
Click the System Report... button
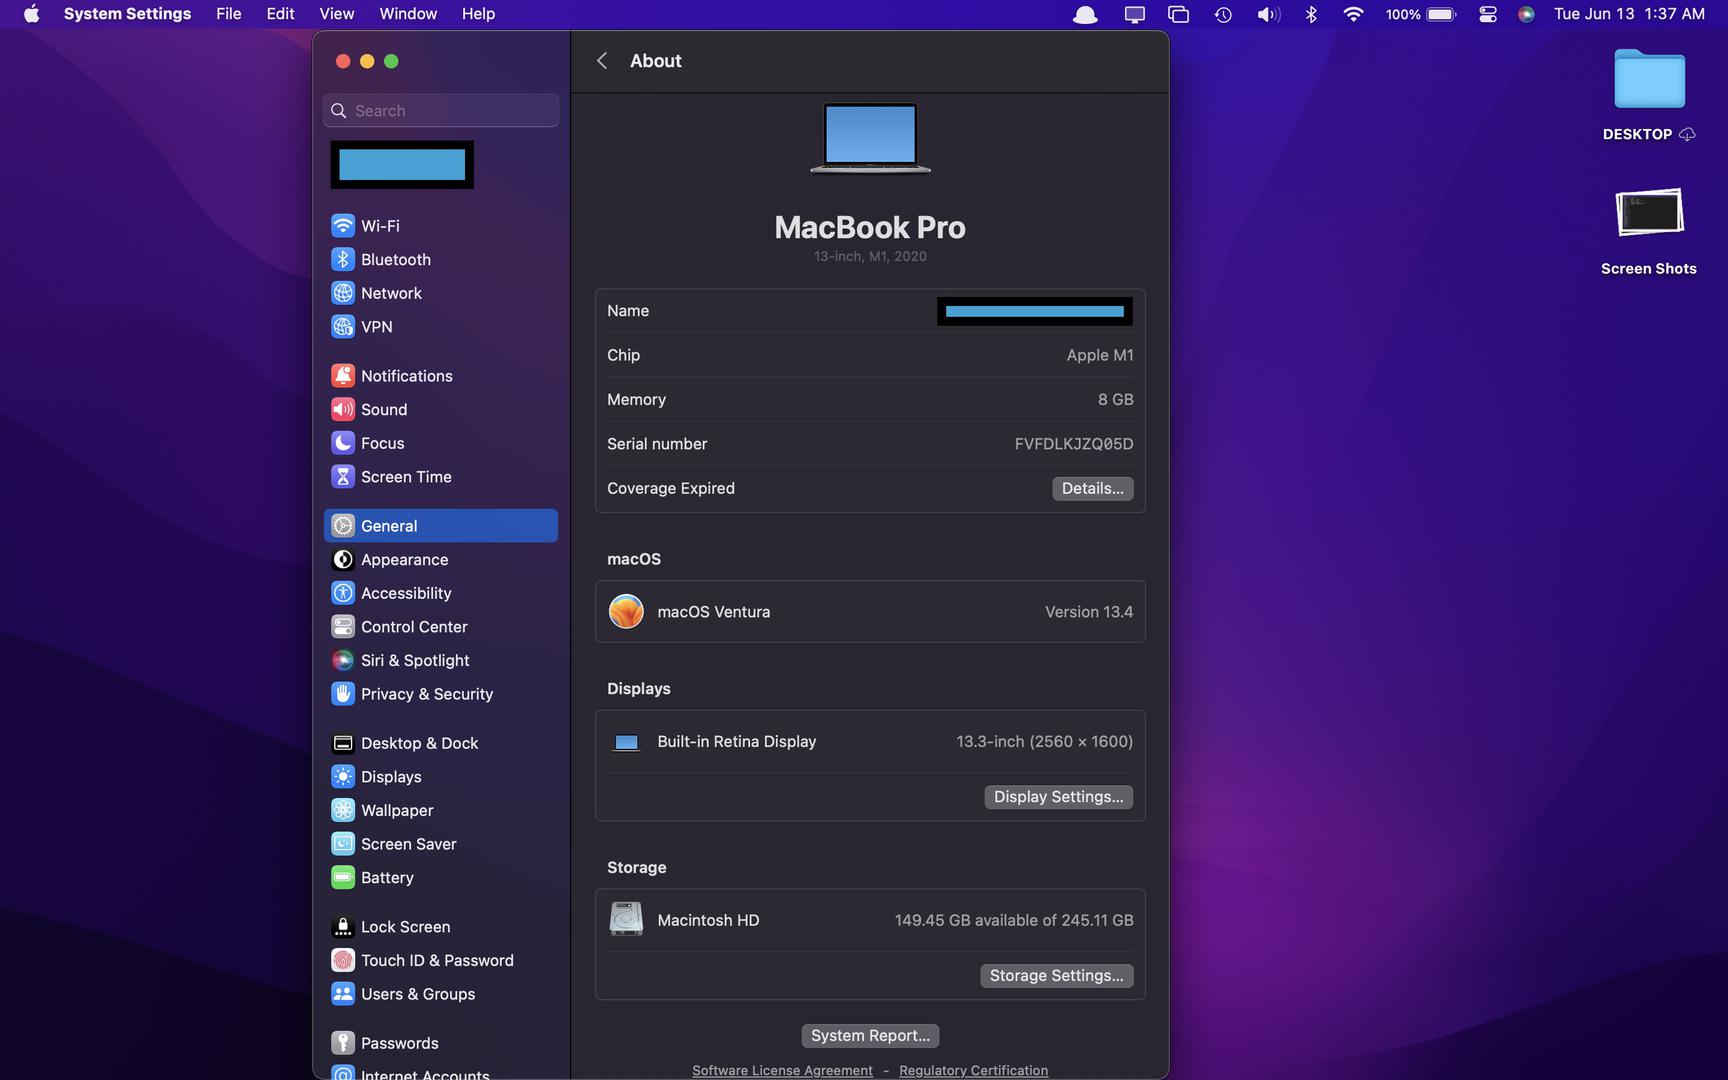(870, 1036)
